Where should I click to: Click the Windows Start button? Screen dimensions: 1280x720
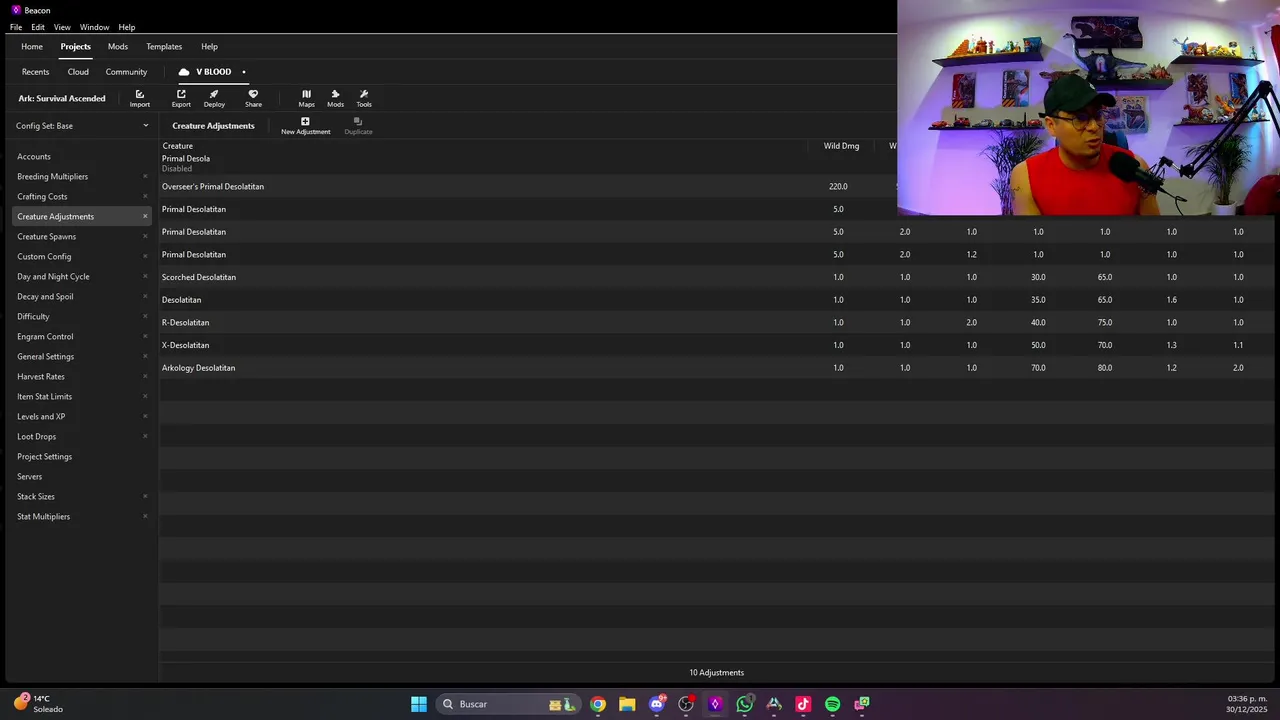419,704
